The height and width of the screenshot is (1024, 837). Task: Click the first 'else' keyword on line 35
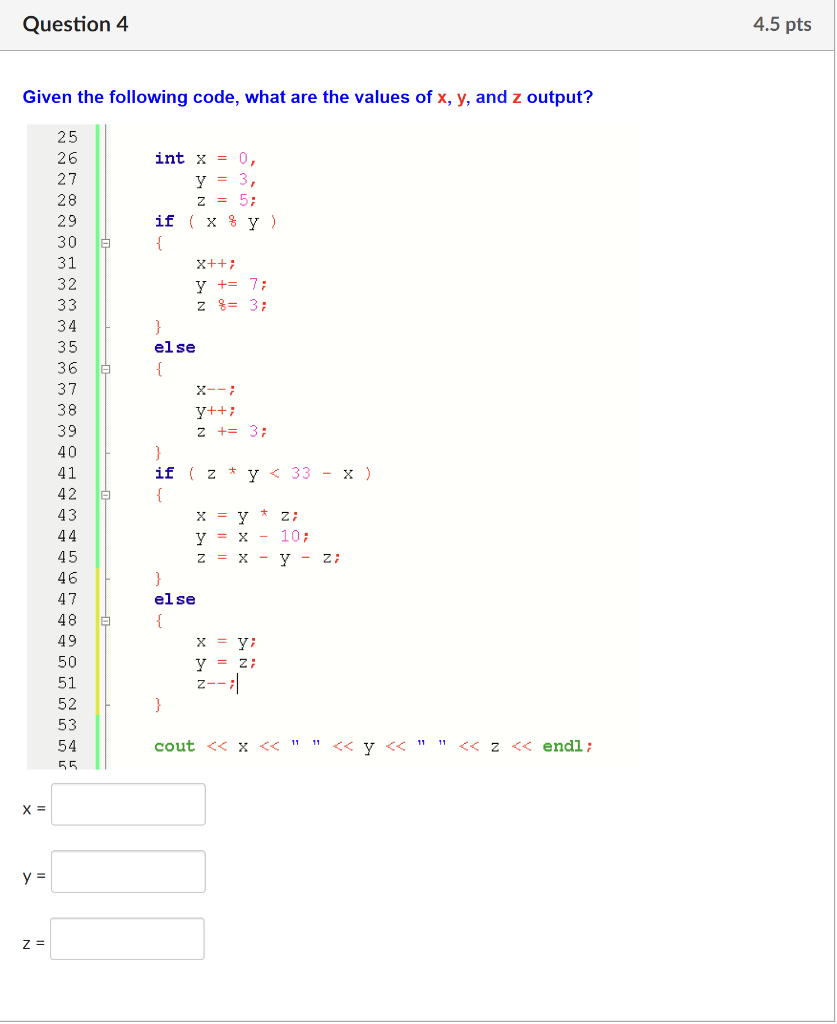(x=175, y=347)
